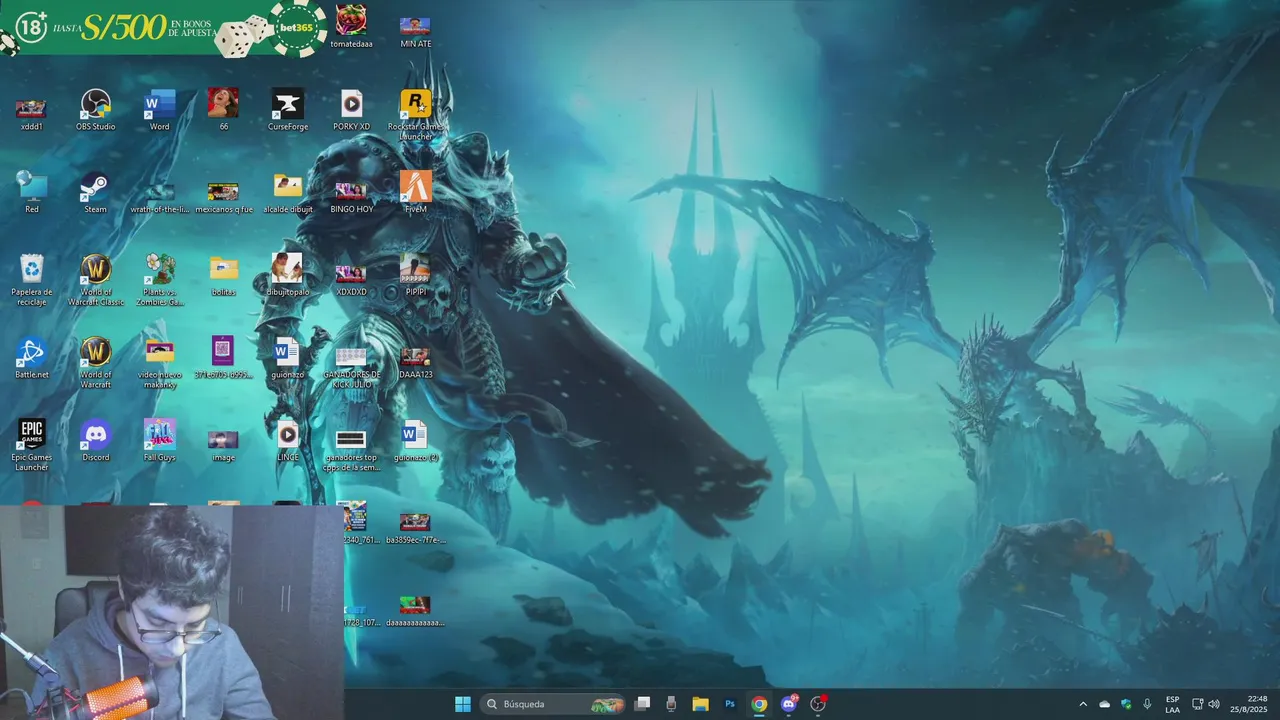
Task: Select the ganadores top cpps file
Action: pos(351,451)
